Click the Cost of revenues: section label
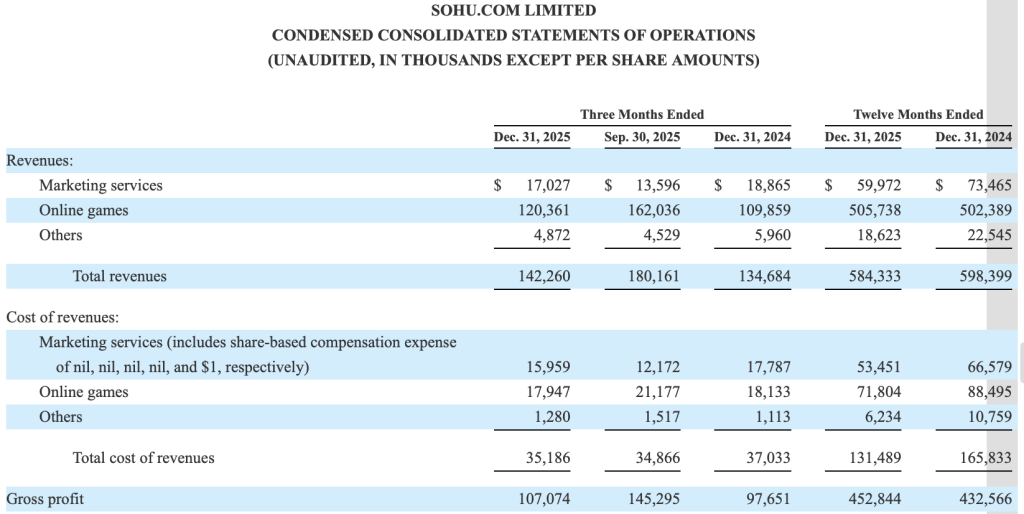This screenshot has width=1024, height=514. pos(63,317)
